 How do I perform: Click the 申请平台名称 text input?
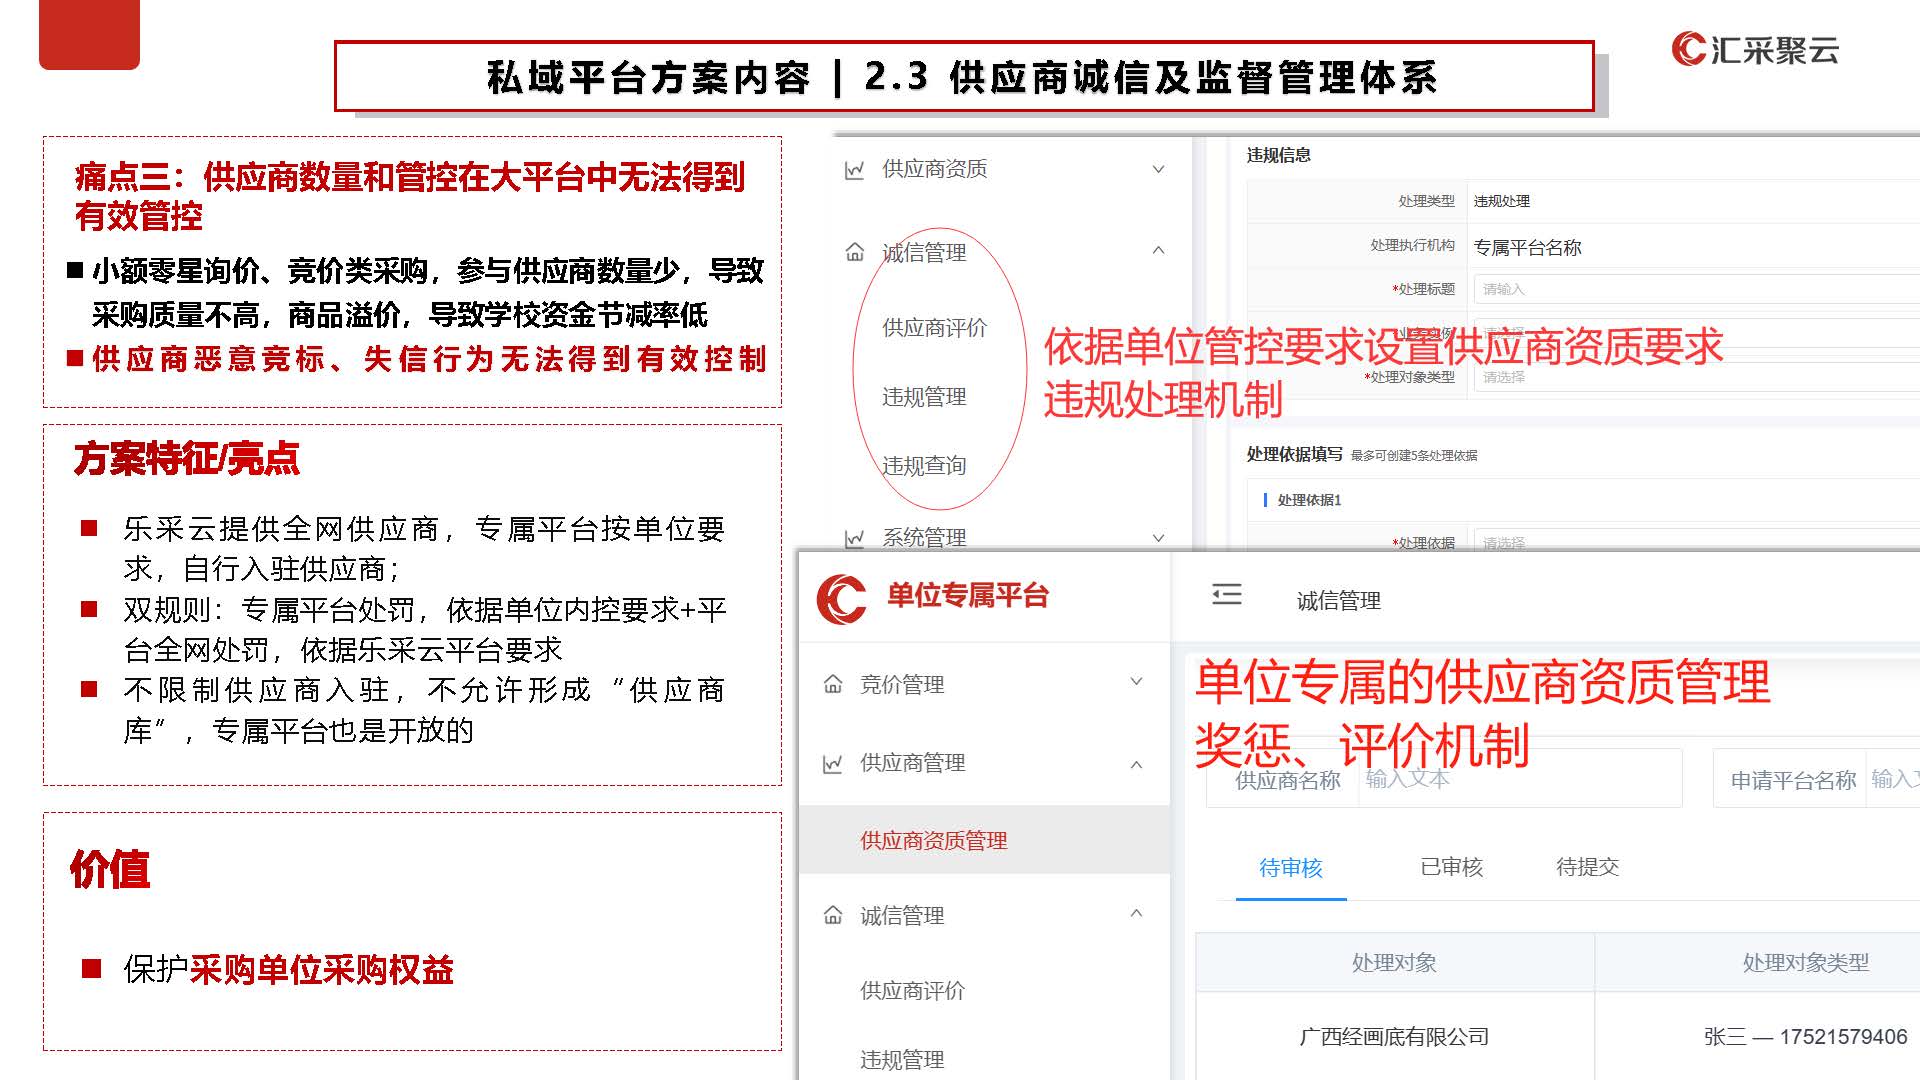pos(1894,779)
